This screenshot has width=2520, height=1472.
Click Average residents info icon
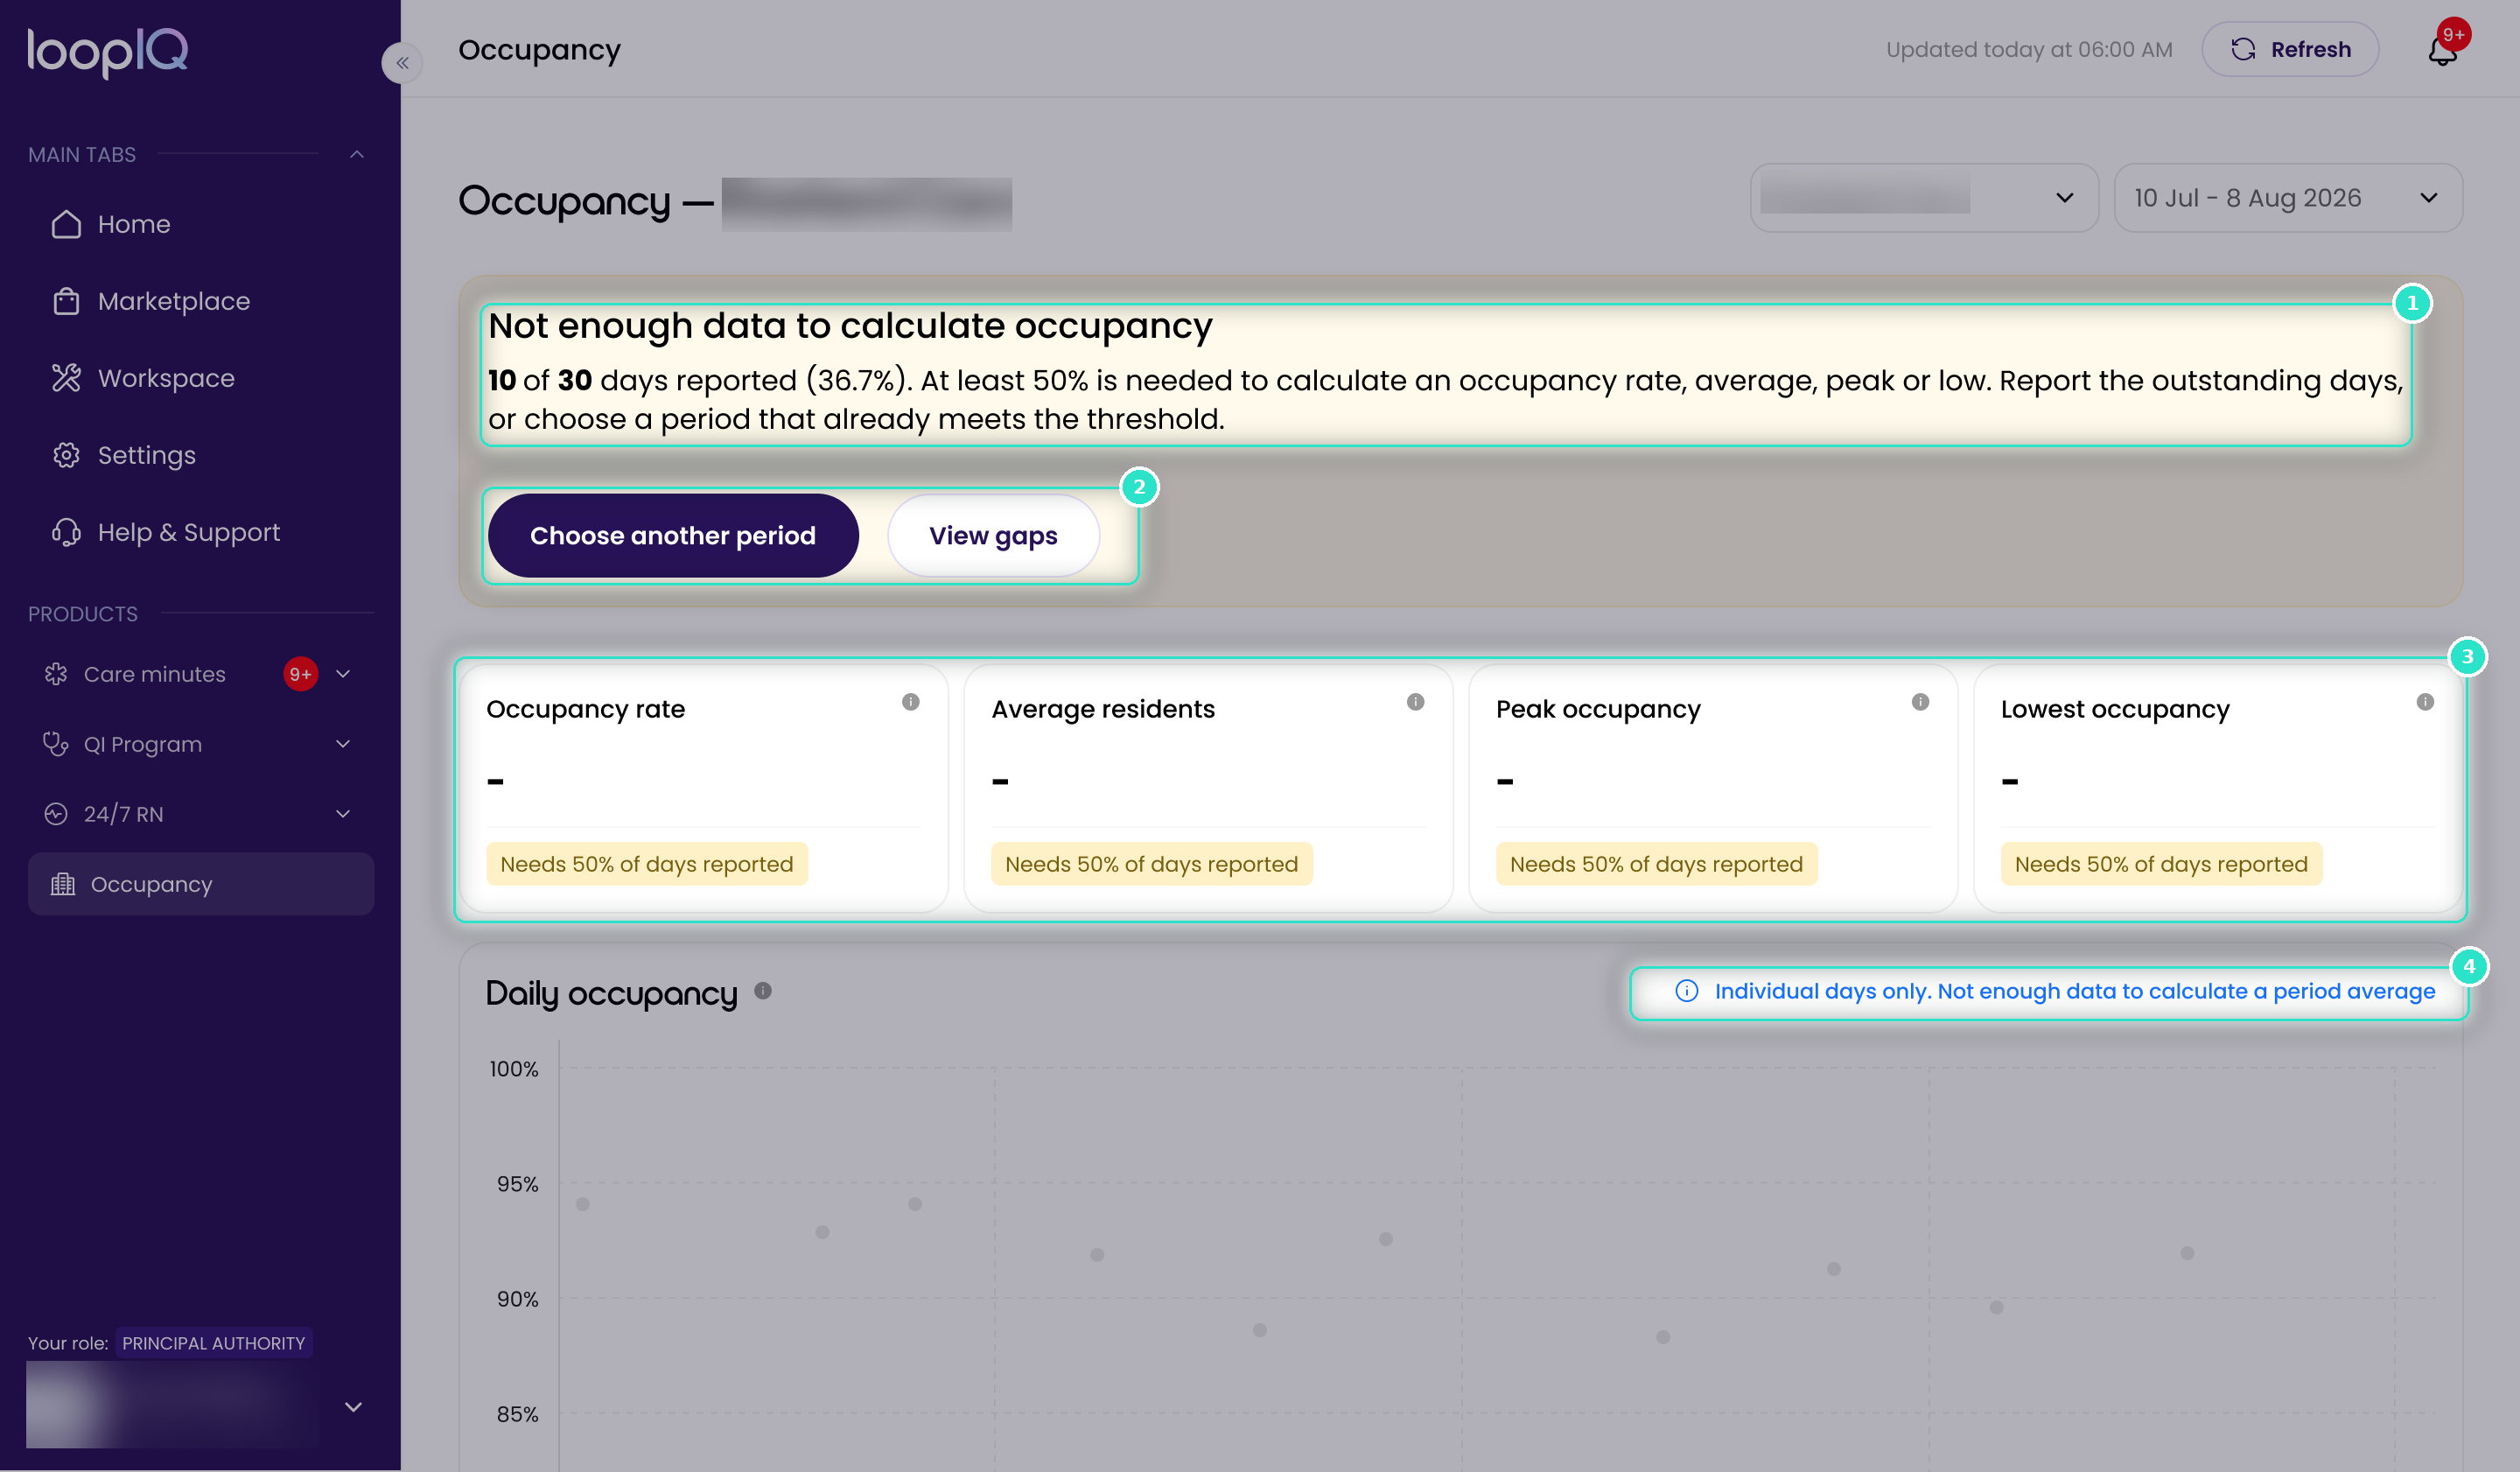pyautogui.click(x=1415, y=702)
